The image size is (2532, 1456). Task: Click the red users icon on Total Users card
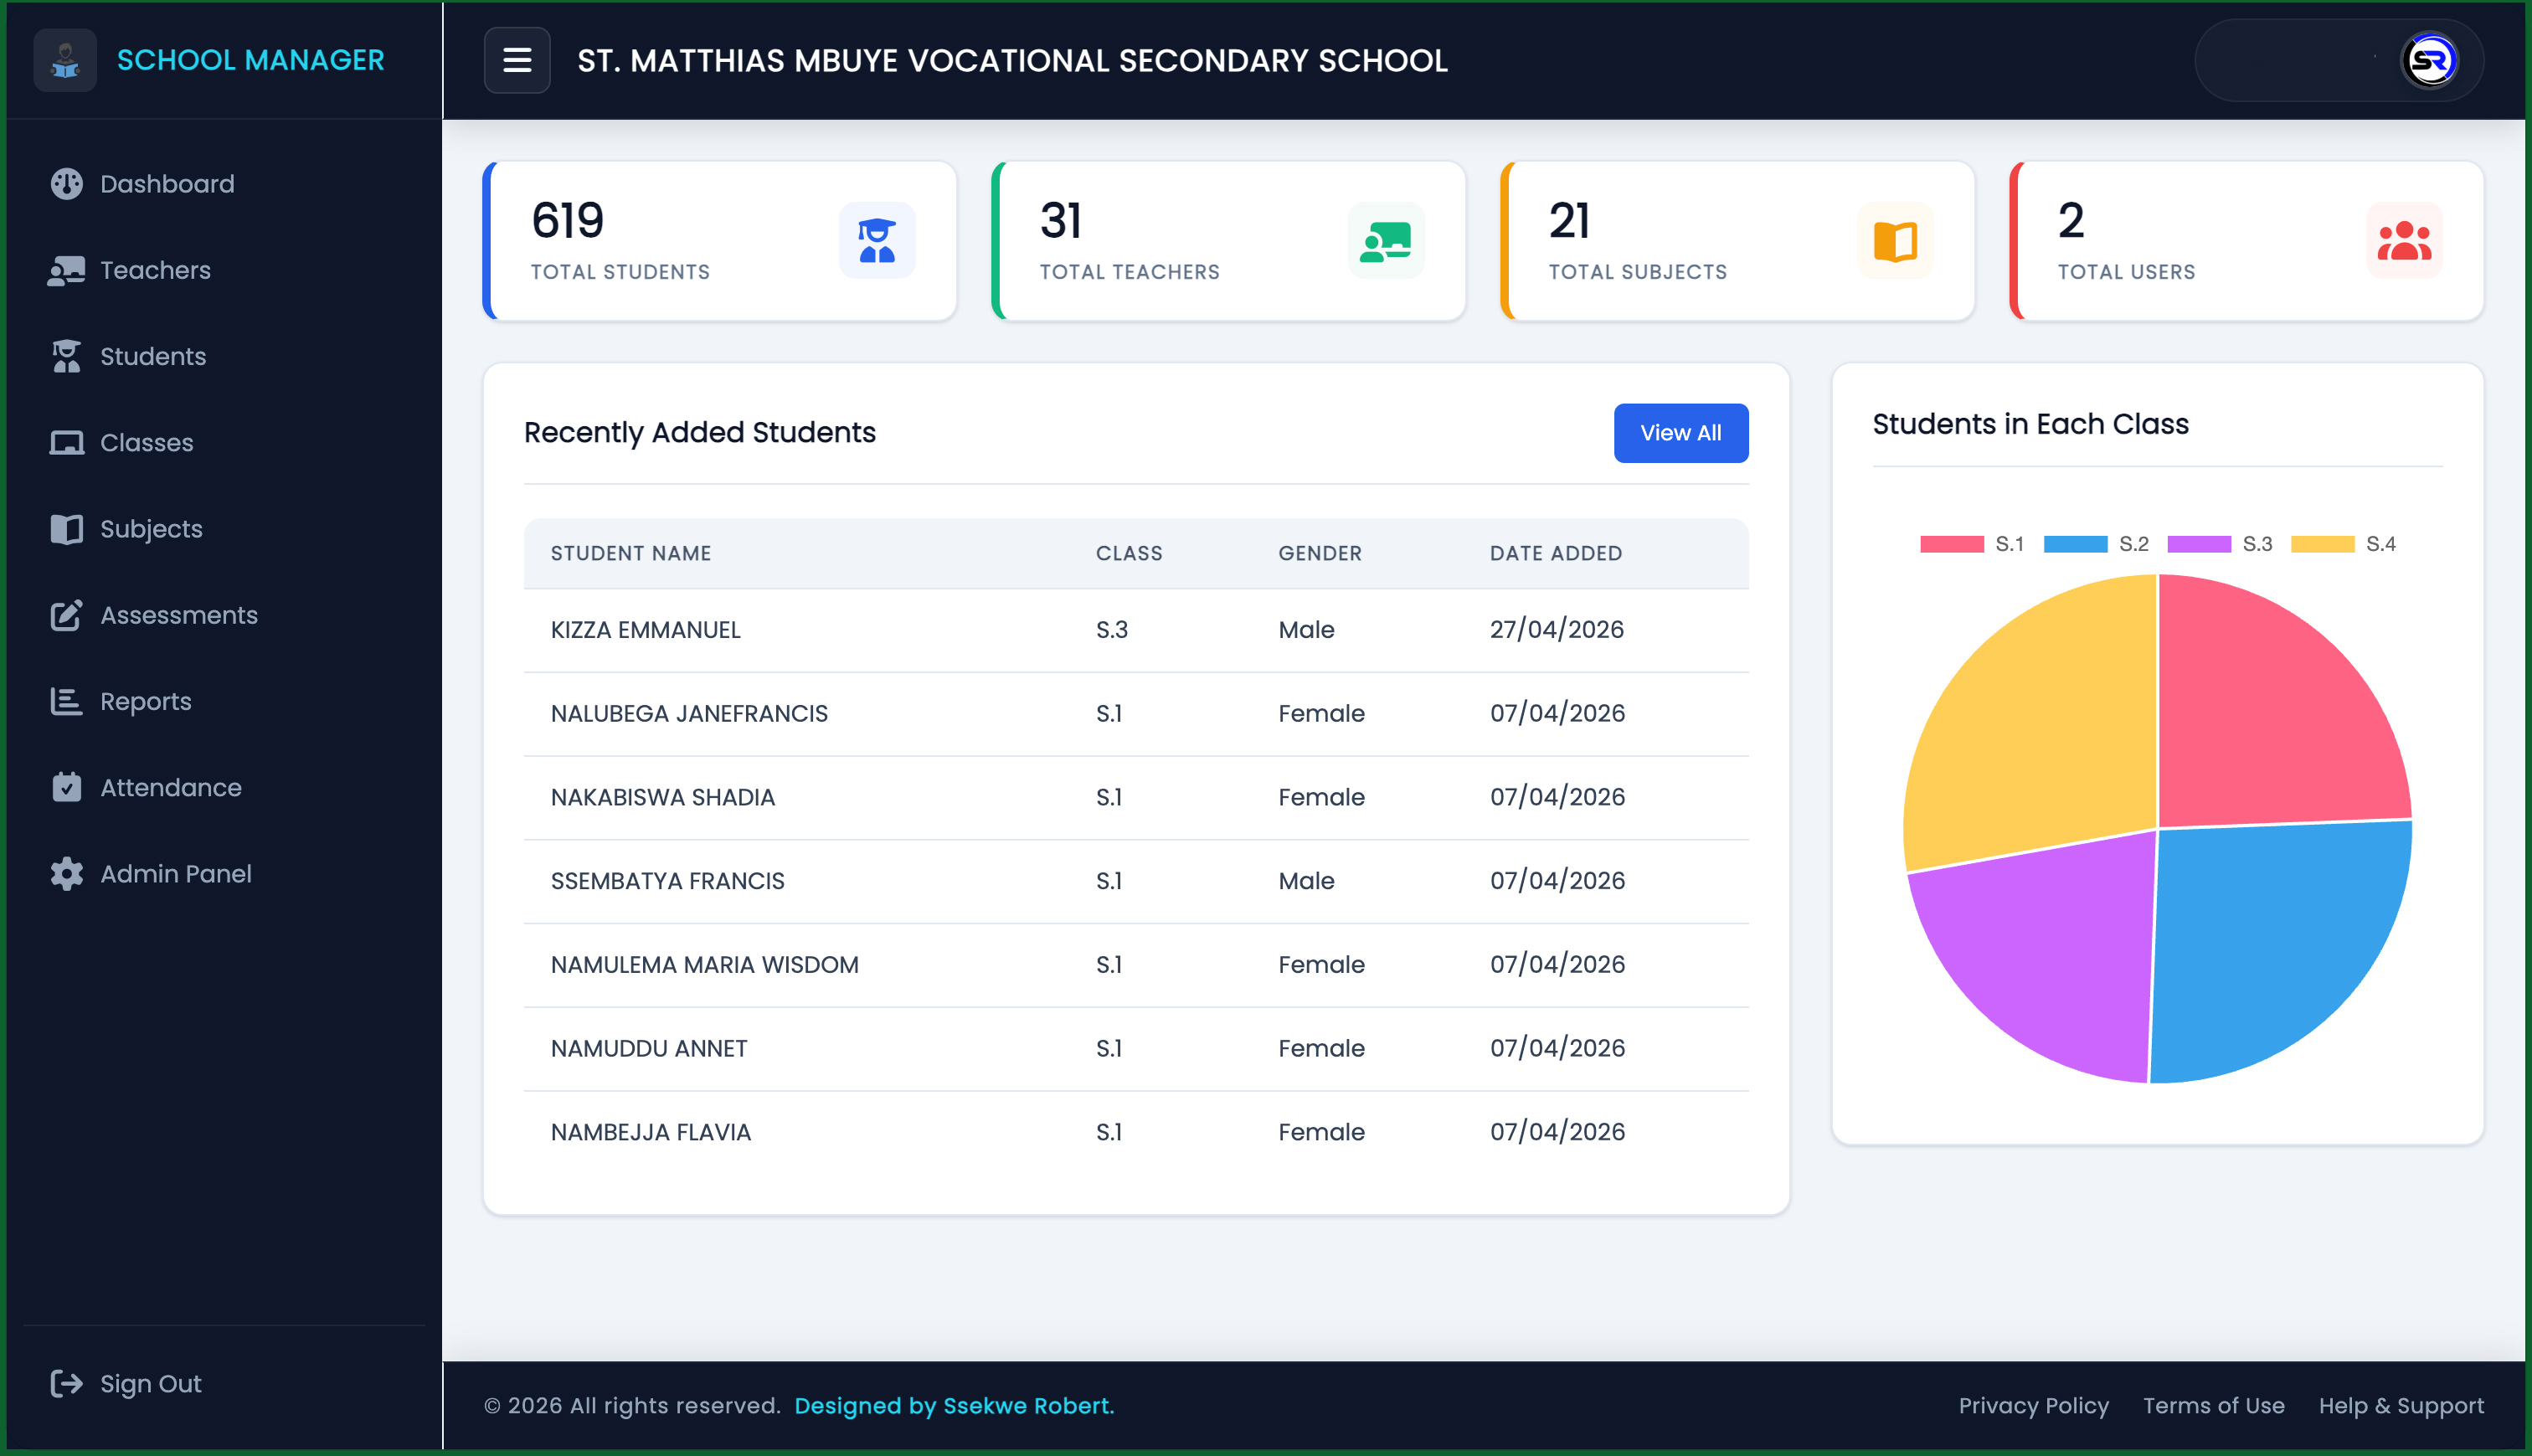[2404, 241]
